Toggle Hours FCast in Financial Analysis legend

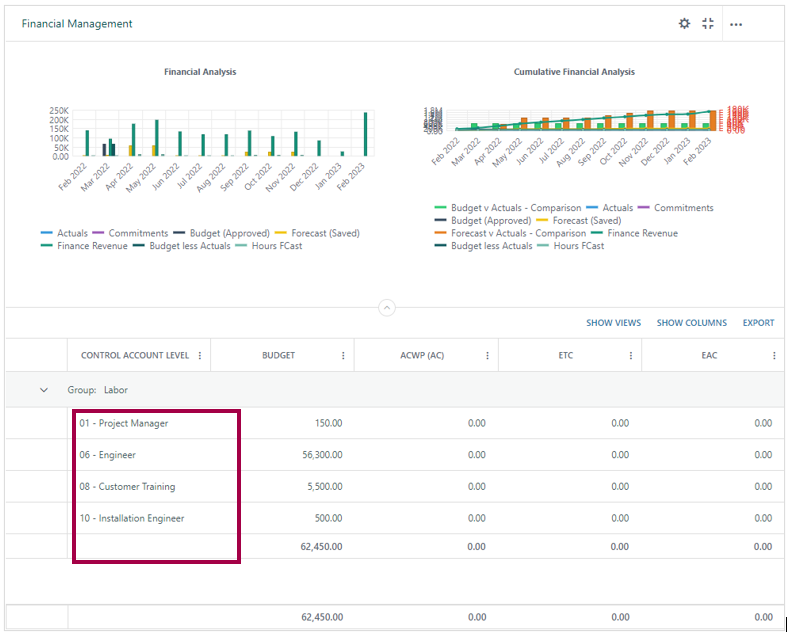point(268,246)
